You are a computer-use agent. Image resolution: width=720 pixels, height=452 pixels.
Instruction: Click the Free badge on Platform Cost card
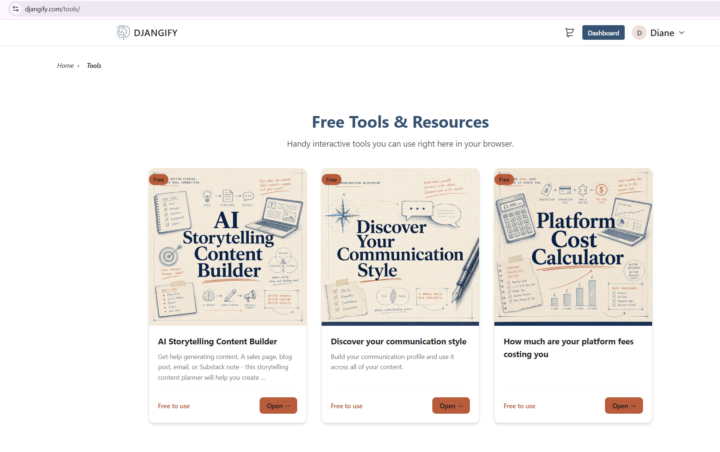click(x=504, y=180)
